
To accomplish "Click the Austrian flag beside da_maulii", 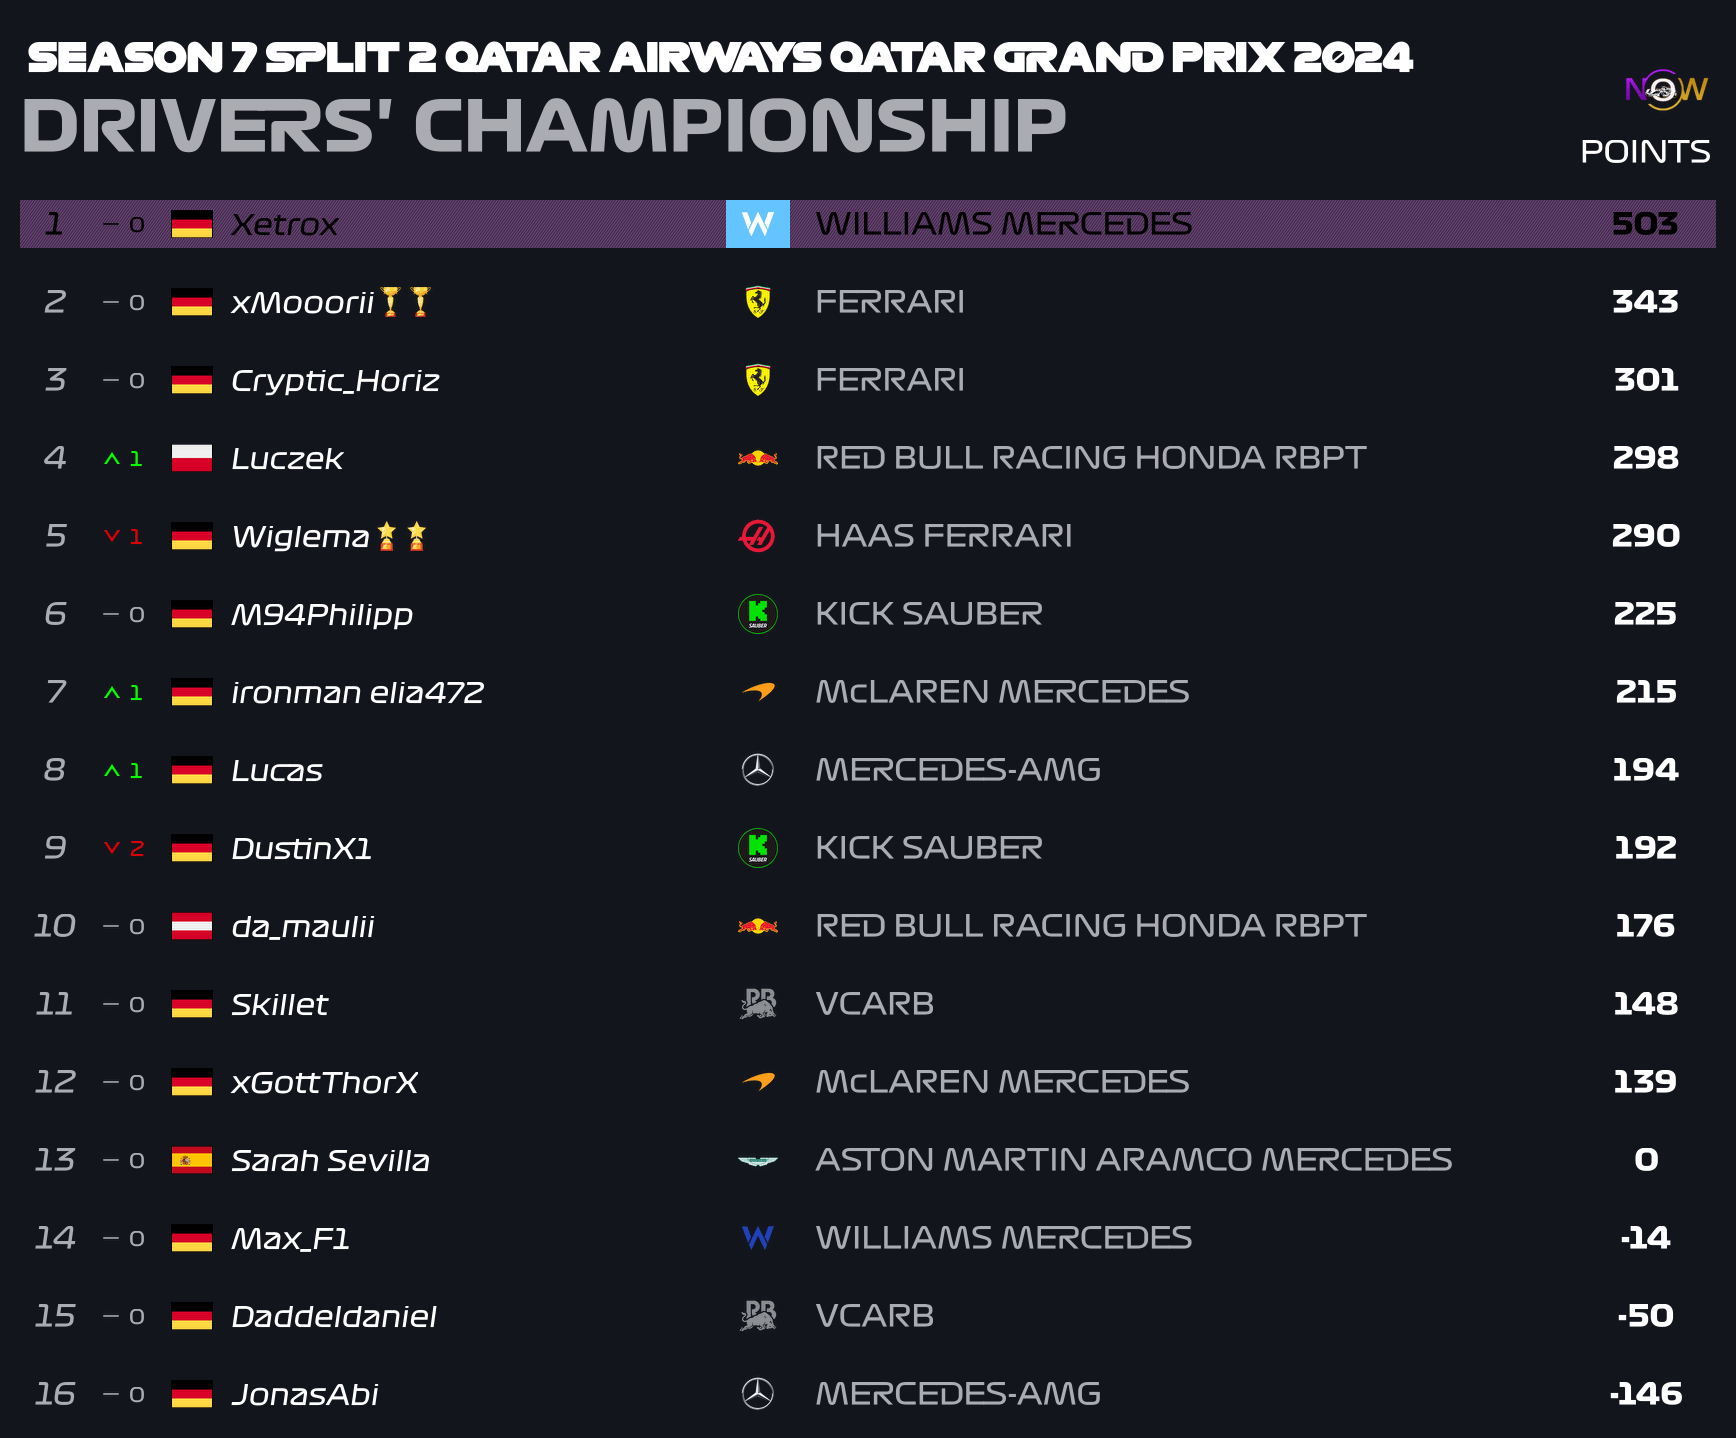I will click(x=192, y=926).
